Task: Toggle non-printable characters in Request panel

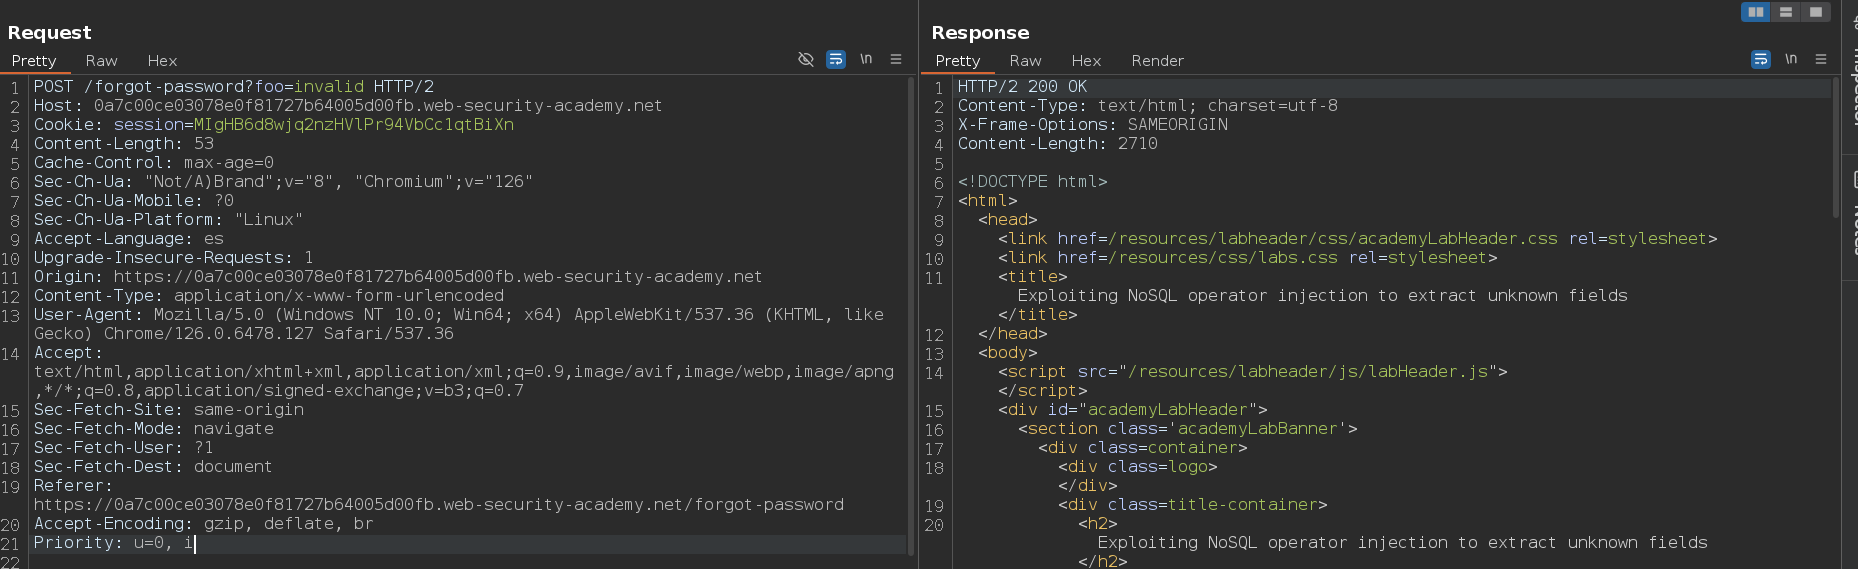Action: click(866, 60)
